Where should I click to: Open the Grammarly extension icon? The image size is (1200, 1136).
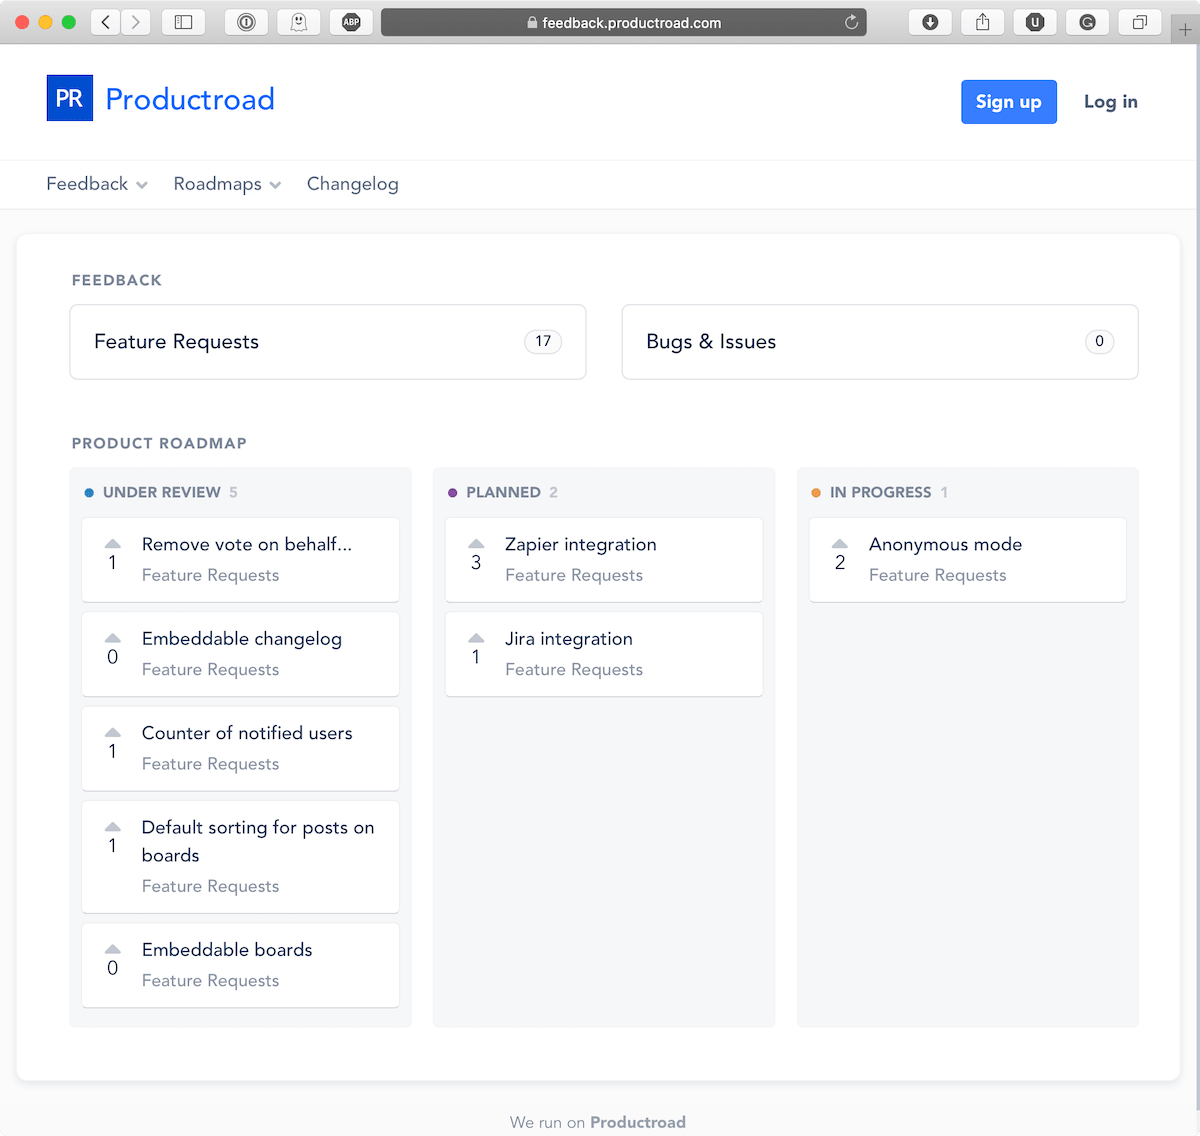(1088, 22)
